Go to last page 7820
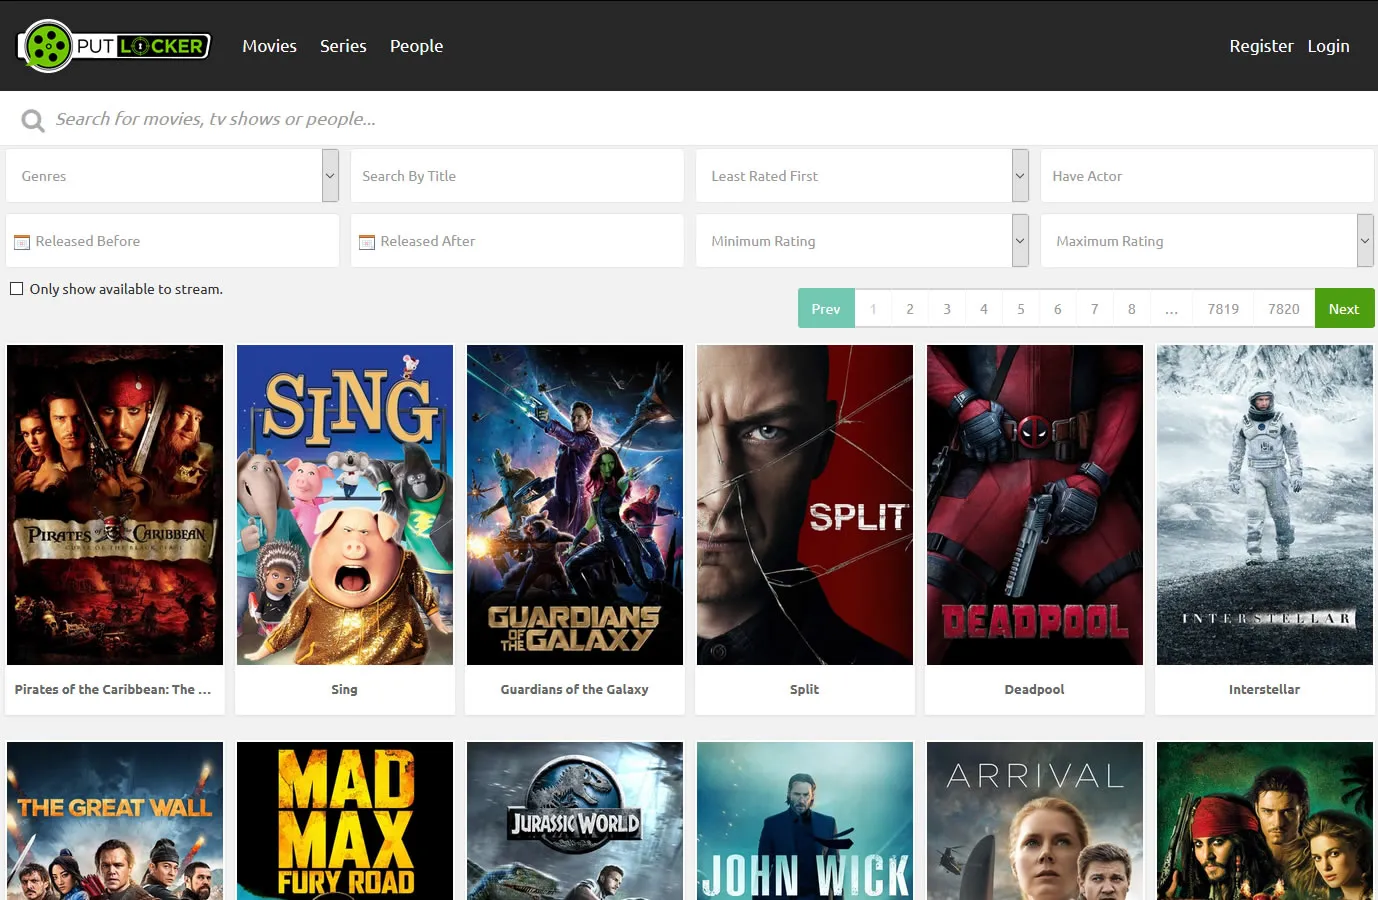 (1284, 308)
